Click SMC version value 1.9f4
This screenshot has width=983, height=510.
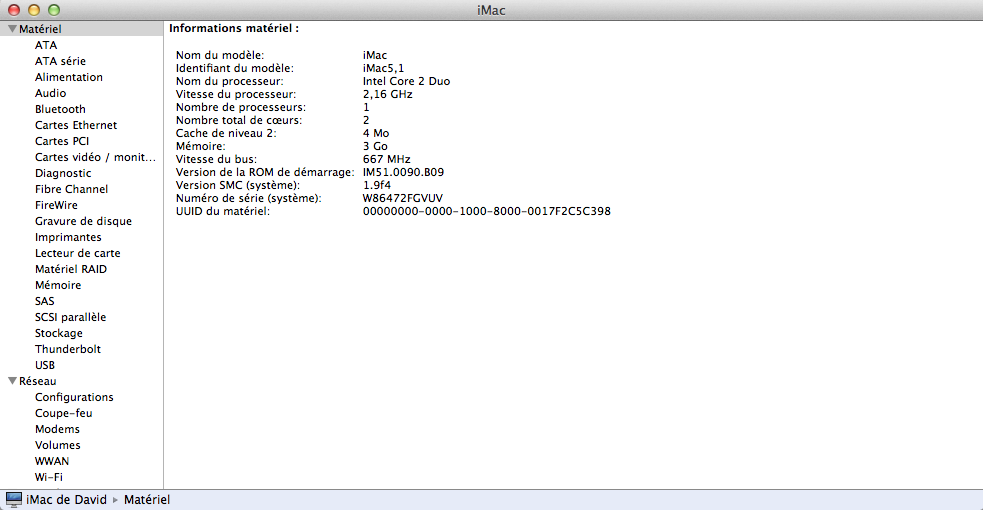point(377,185)
